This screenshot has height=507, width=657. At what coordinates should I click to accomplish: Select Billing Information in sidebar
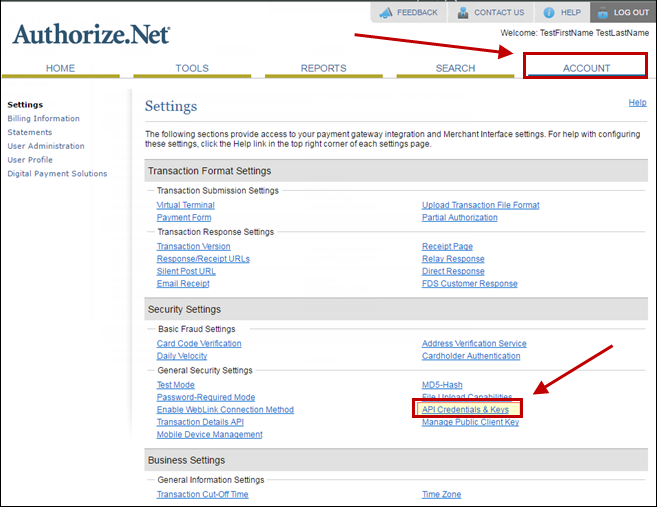(43, 119)
